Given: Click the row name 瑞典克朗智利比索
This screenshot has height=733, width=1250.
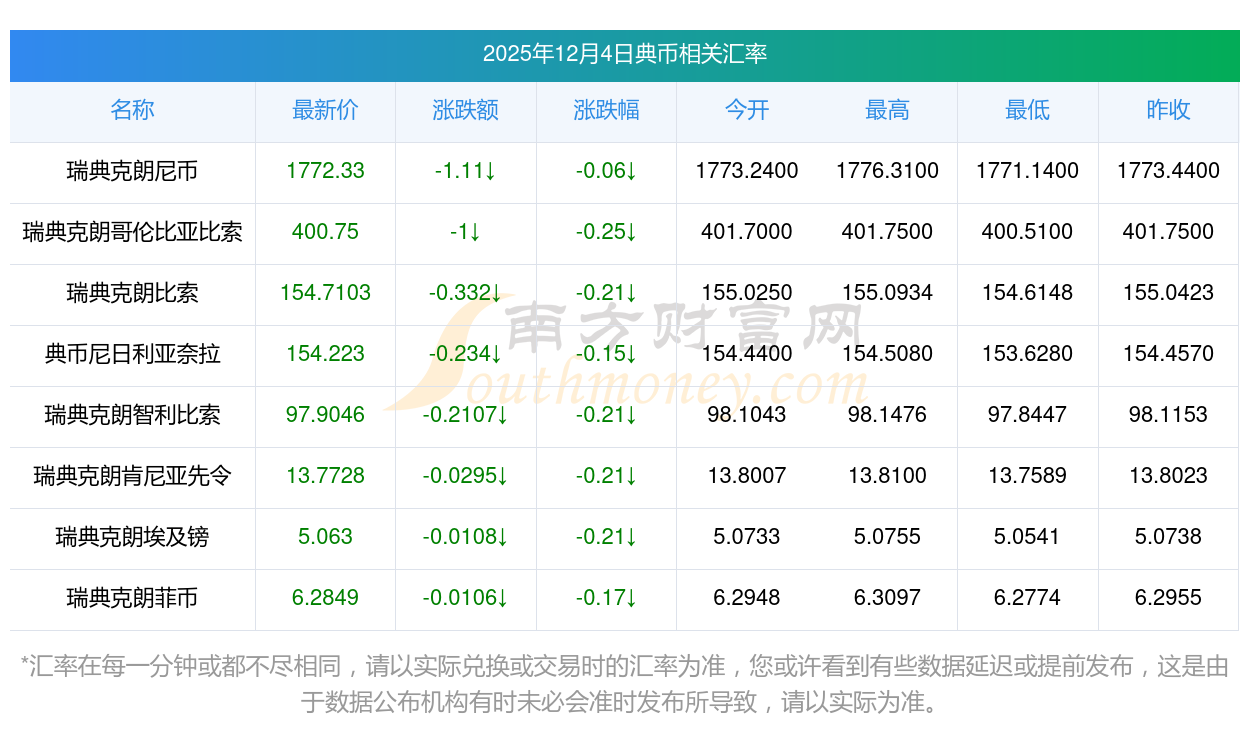Looking at the screenshot, I should coord(133,415).
